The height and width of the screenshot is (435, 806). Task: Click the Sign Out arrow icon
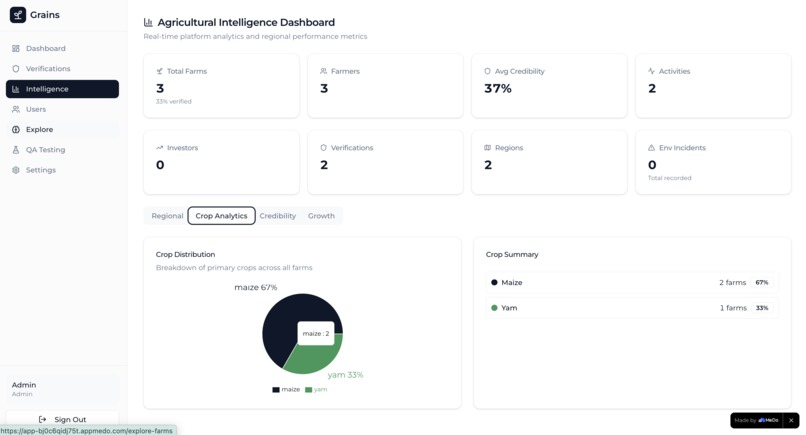pos(43,420)
